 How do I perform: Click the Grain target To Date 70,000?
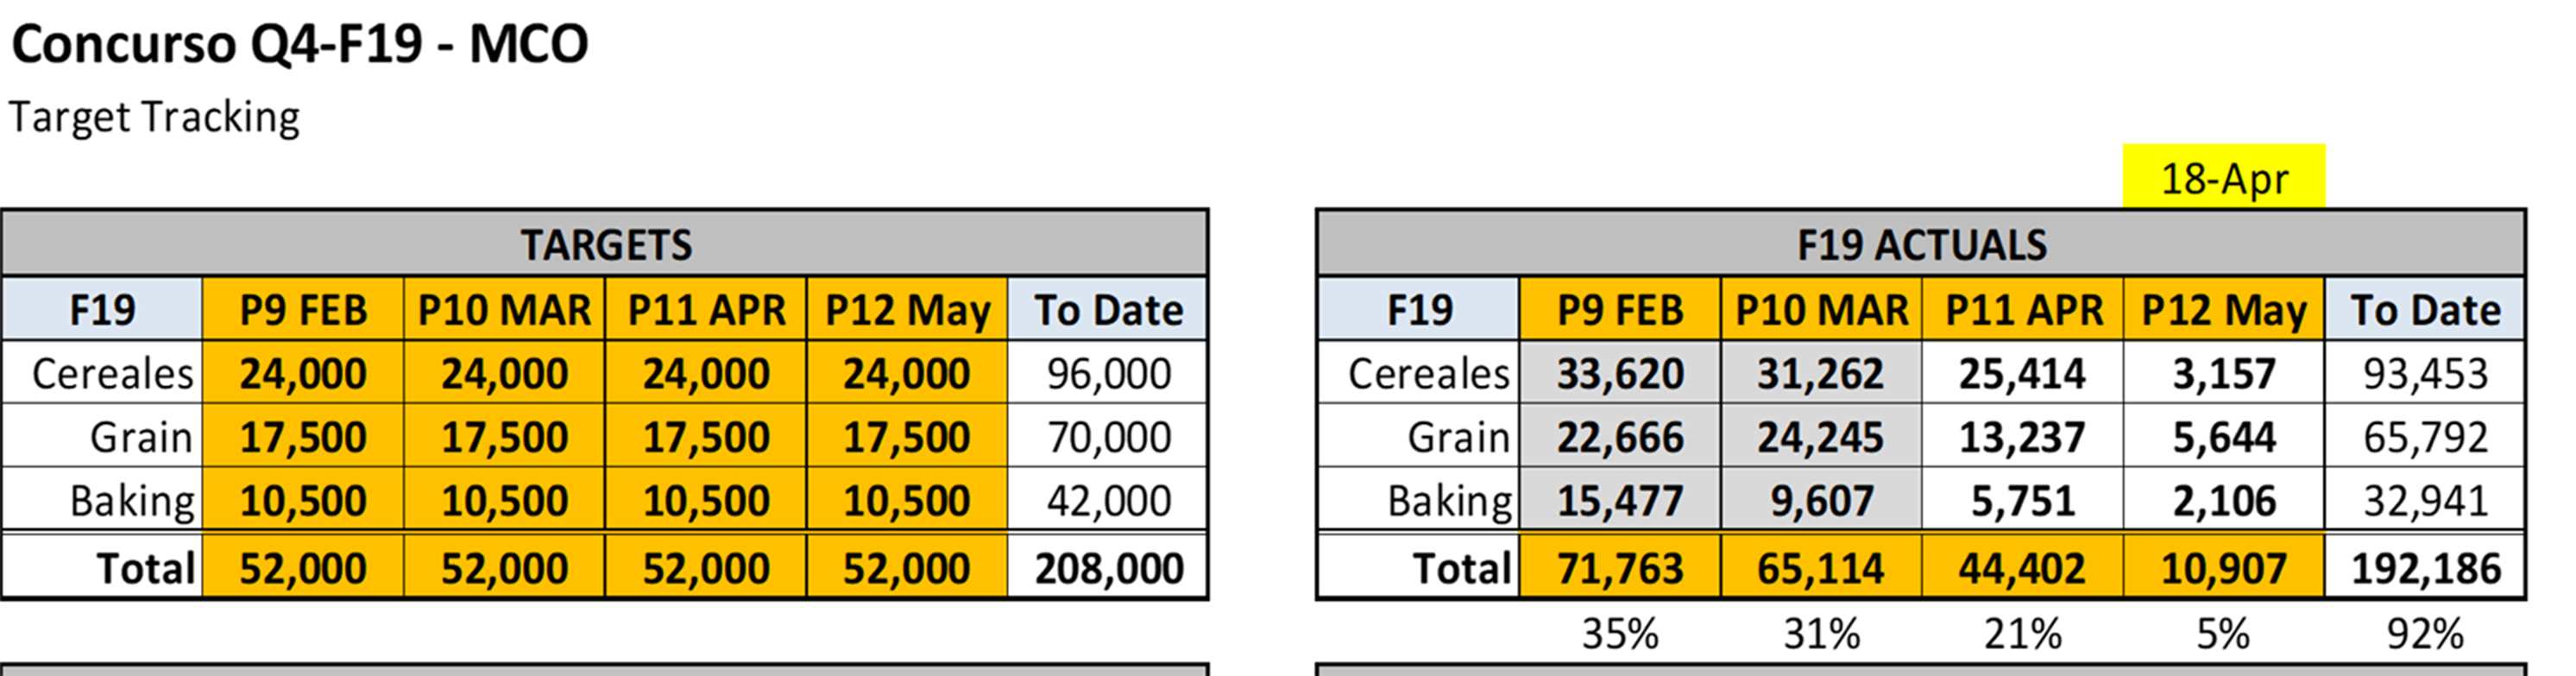pos(1108,437)
